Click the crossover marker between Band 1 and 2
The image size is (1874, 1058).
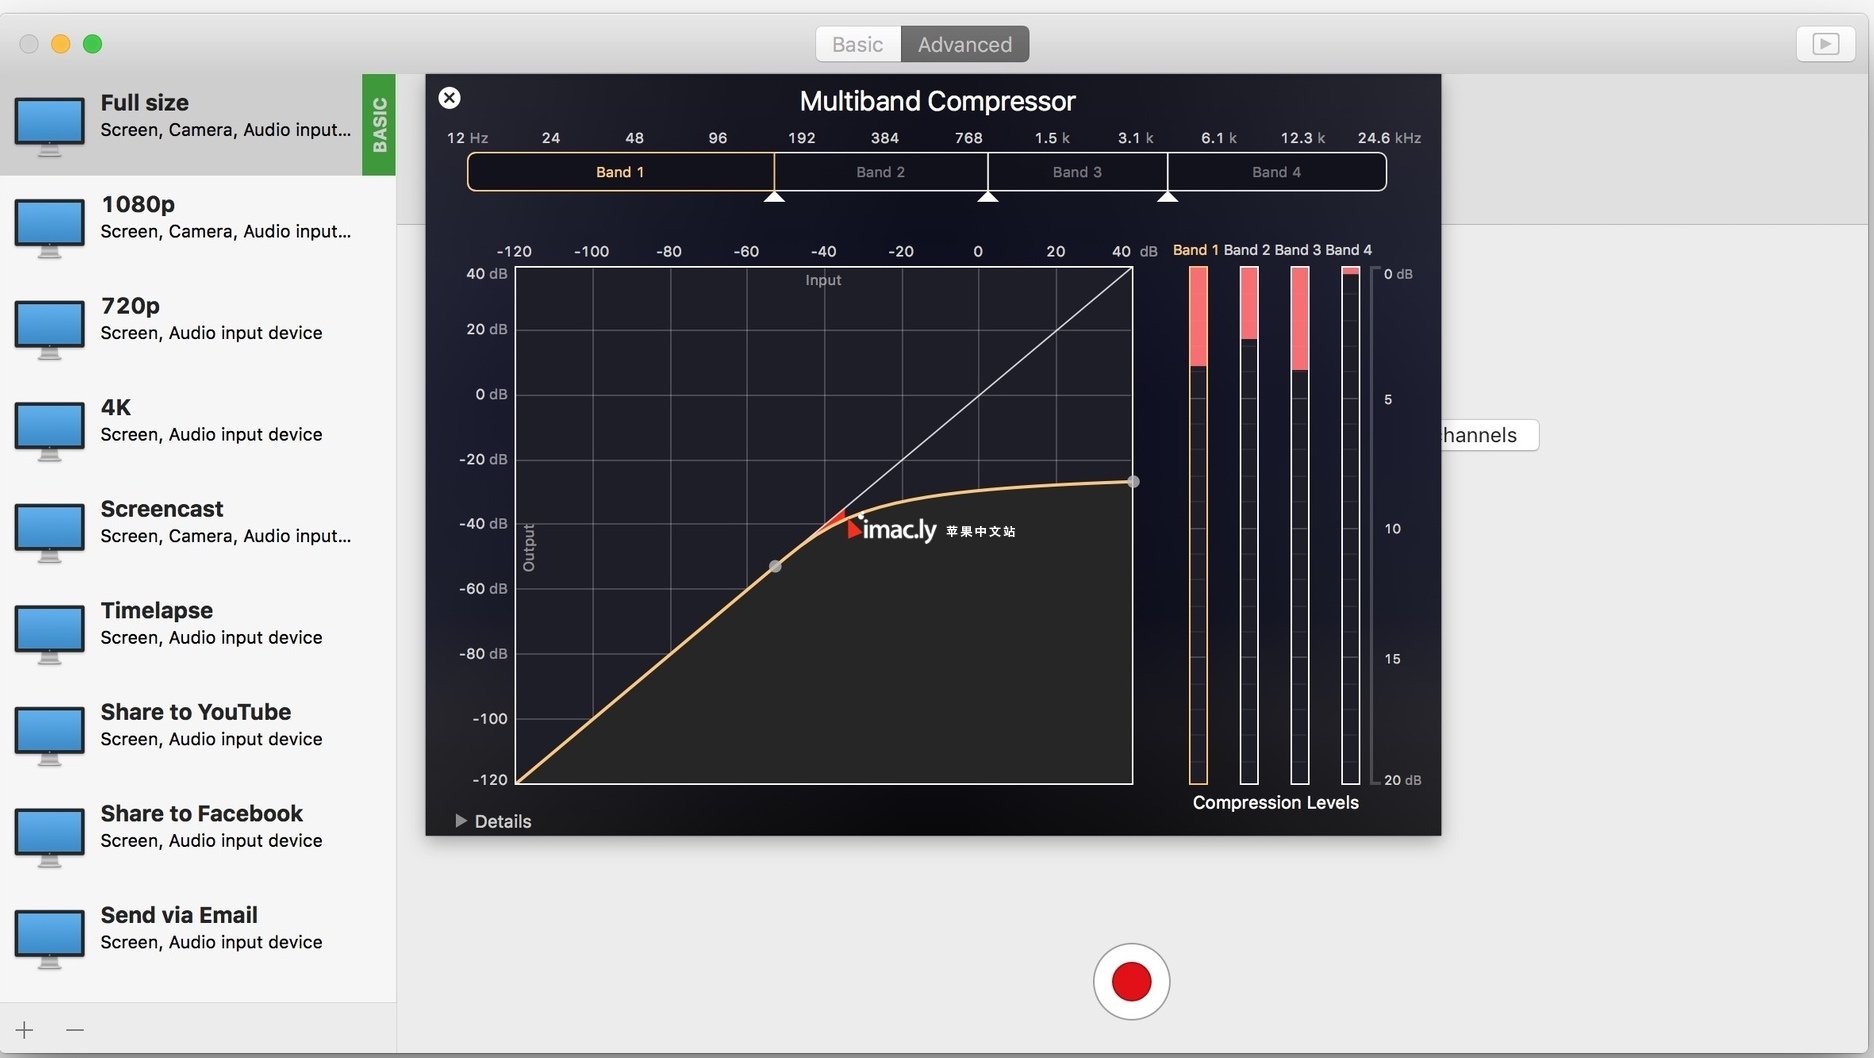tap(774, 197)
